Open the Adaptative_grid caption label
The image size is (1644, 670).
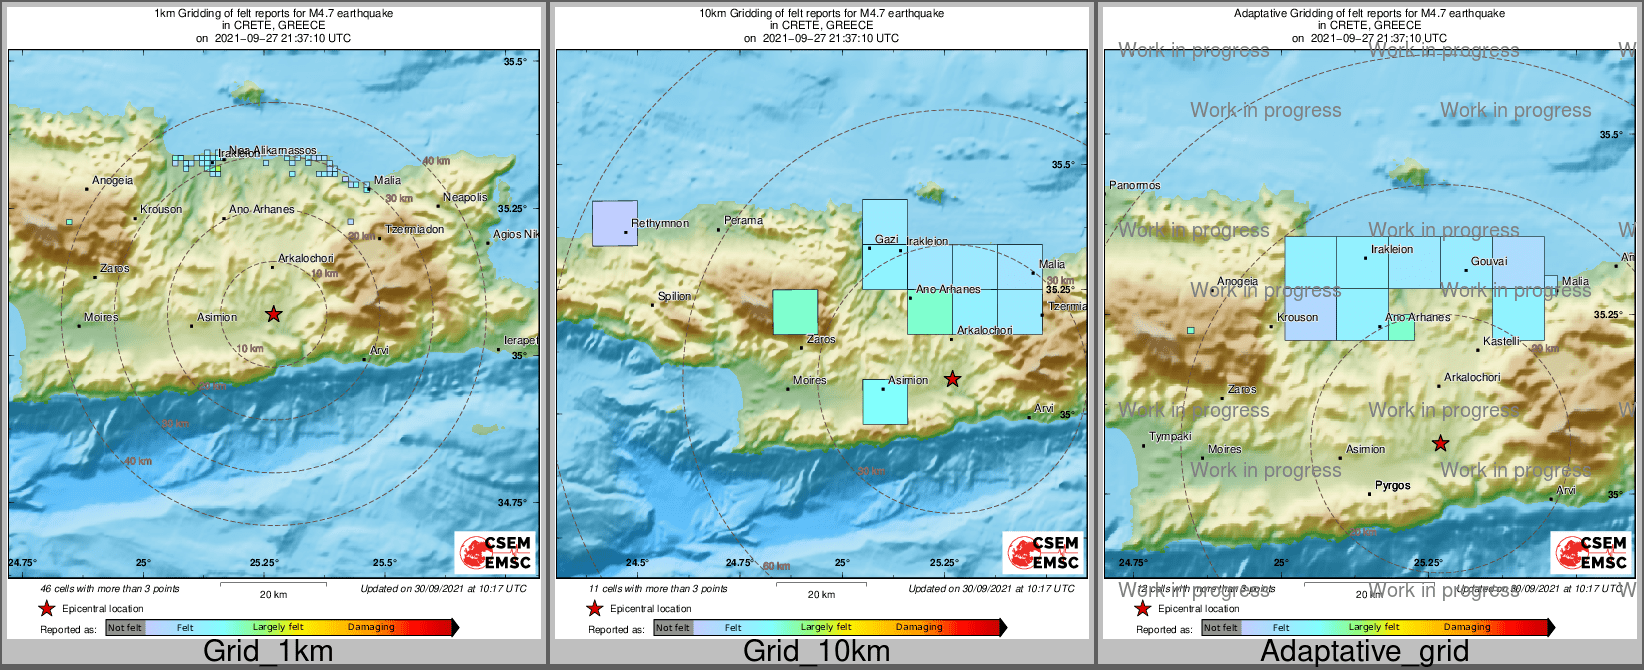pyautogui.click(x=1364, y=651)
